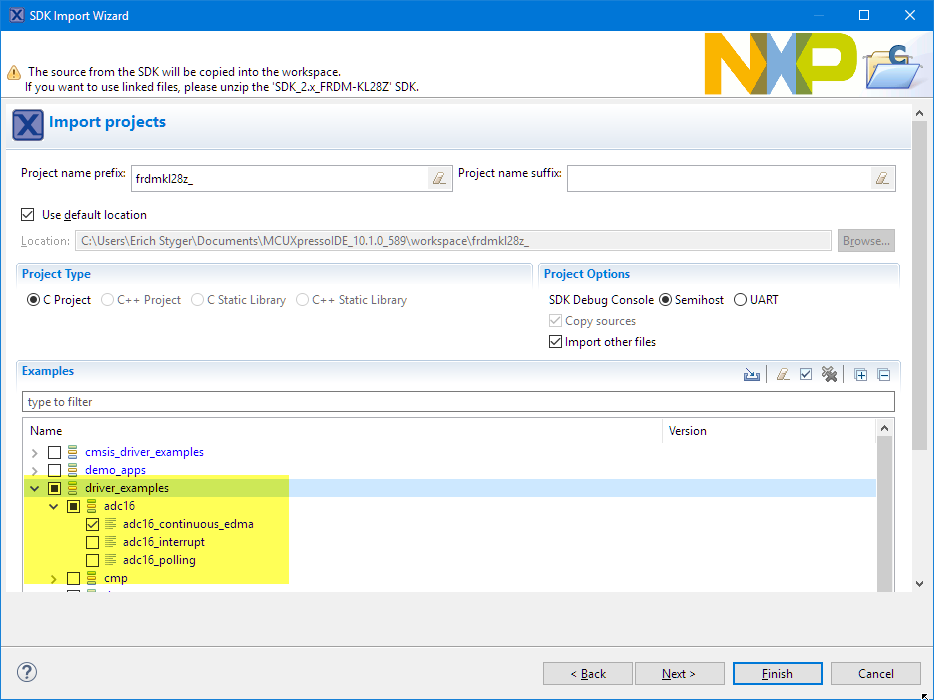Check the adc16_interrupt checkbox
This screenshot has width=934, height=700.
pyautogui.click(x=92, y=542)
